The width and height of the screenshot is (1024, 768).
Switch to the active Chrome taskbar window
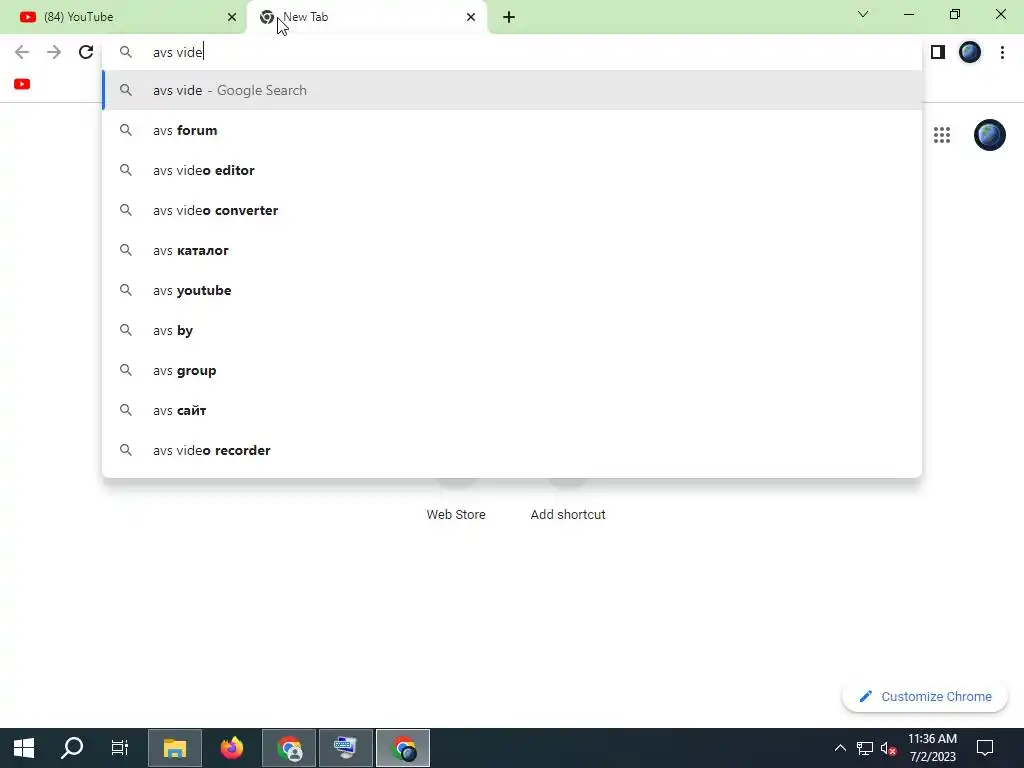tap(403, 748)
